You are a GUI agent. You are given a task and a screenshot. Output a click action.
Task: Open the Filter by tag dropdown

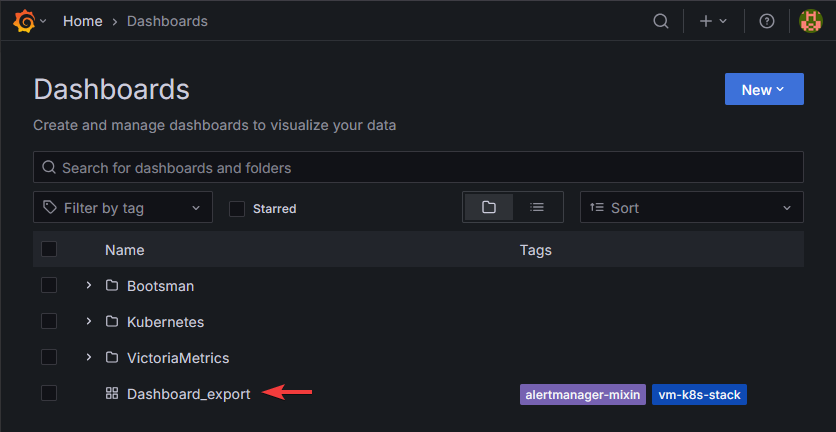pyautogui.click(x=123, y=207)
